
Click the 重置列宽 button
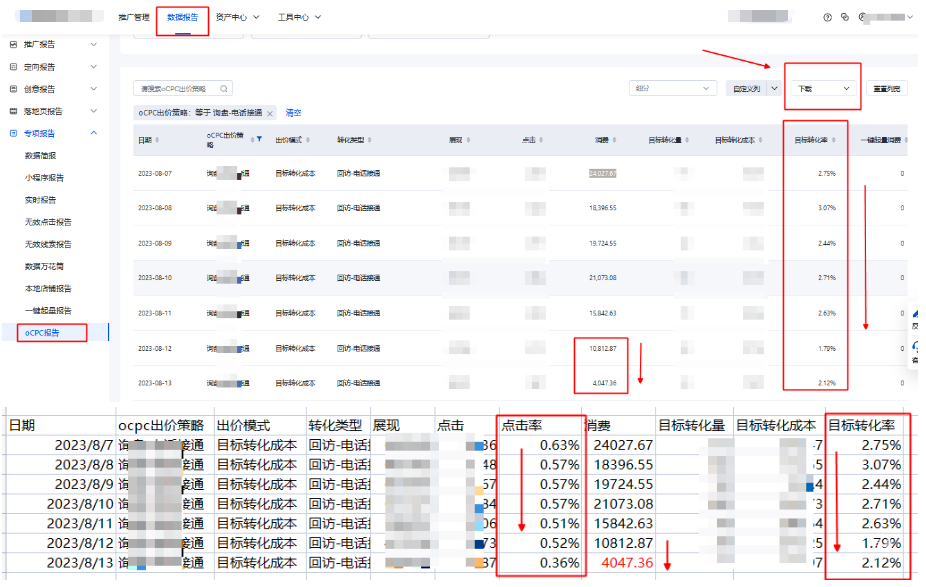pyautogui.click(x=886, y=89)
